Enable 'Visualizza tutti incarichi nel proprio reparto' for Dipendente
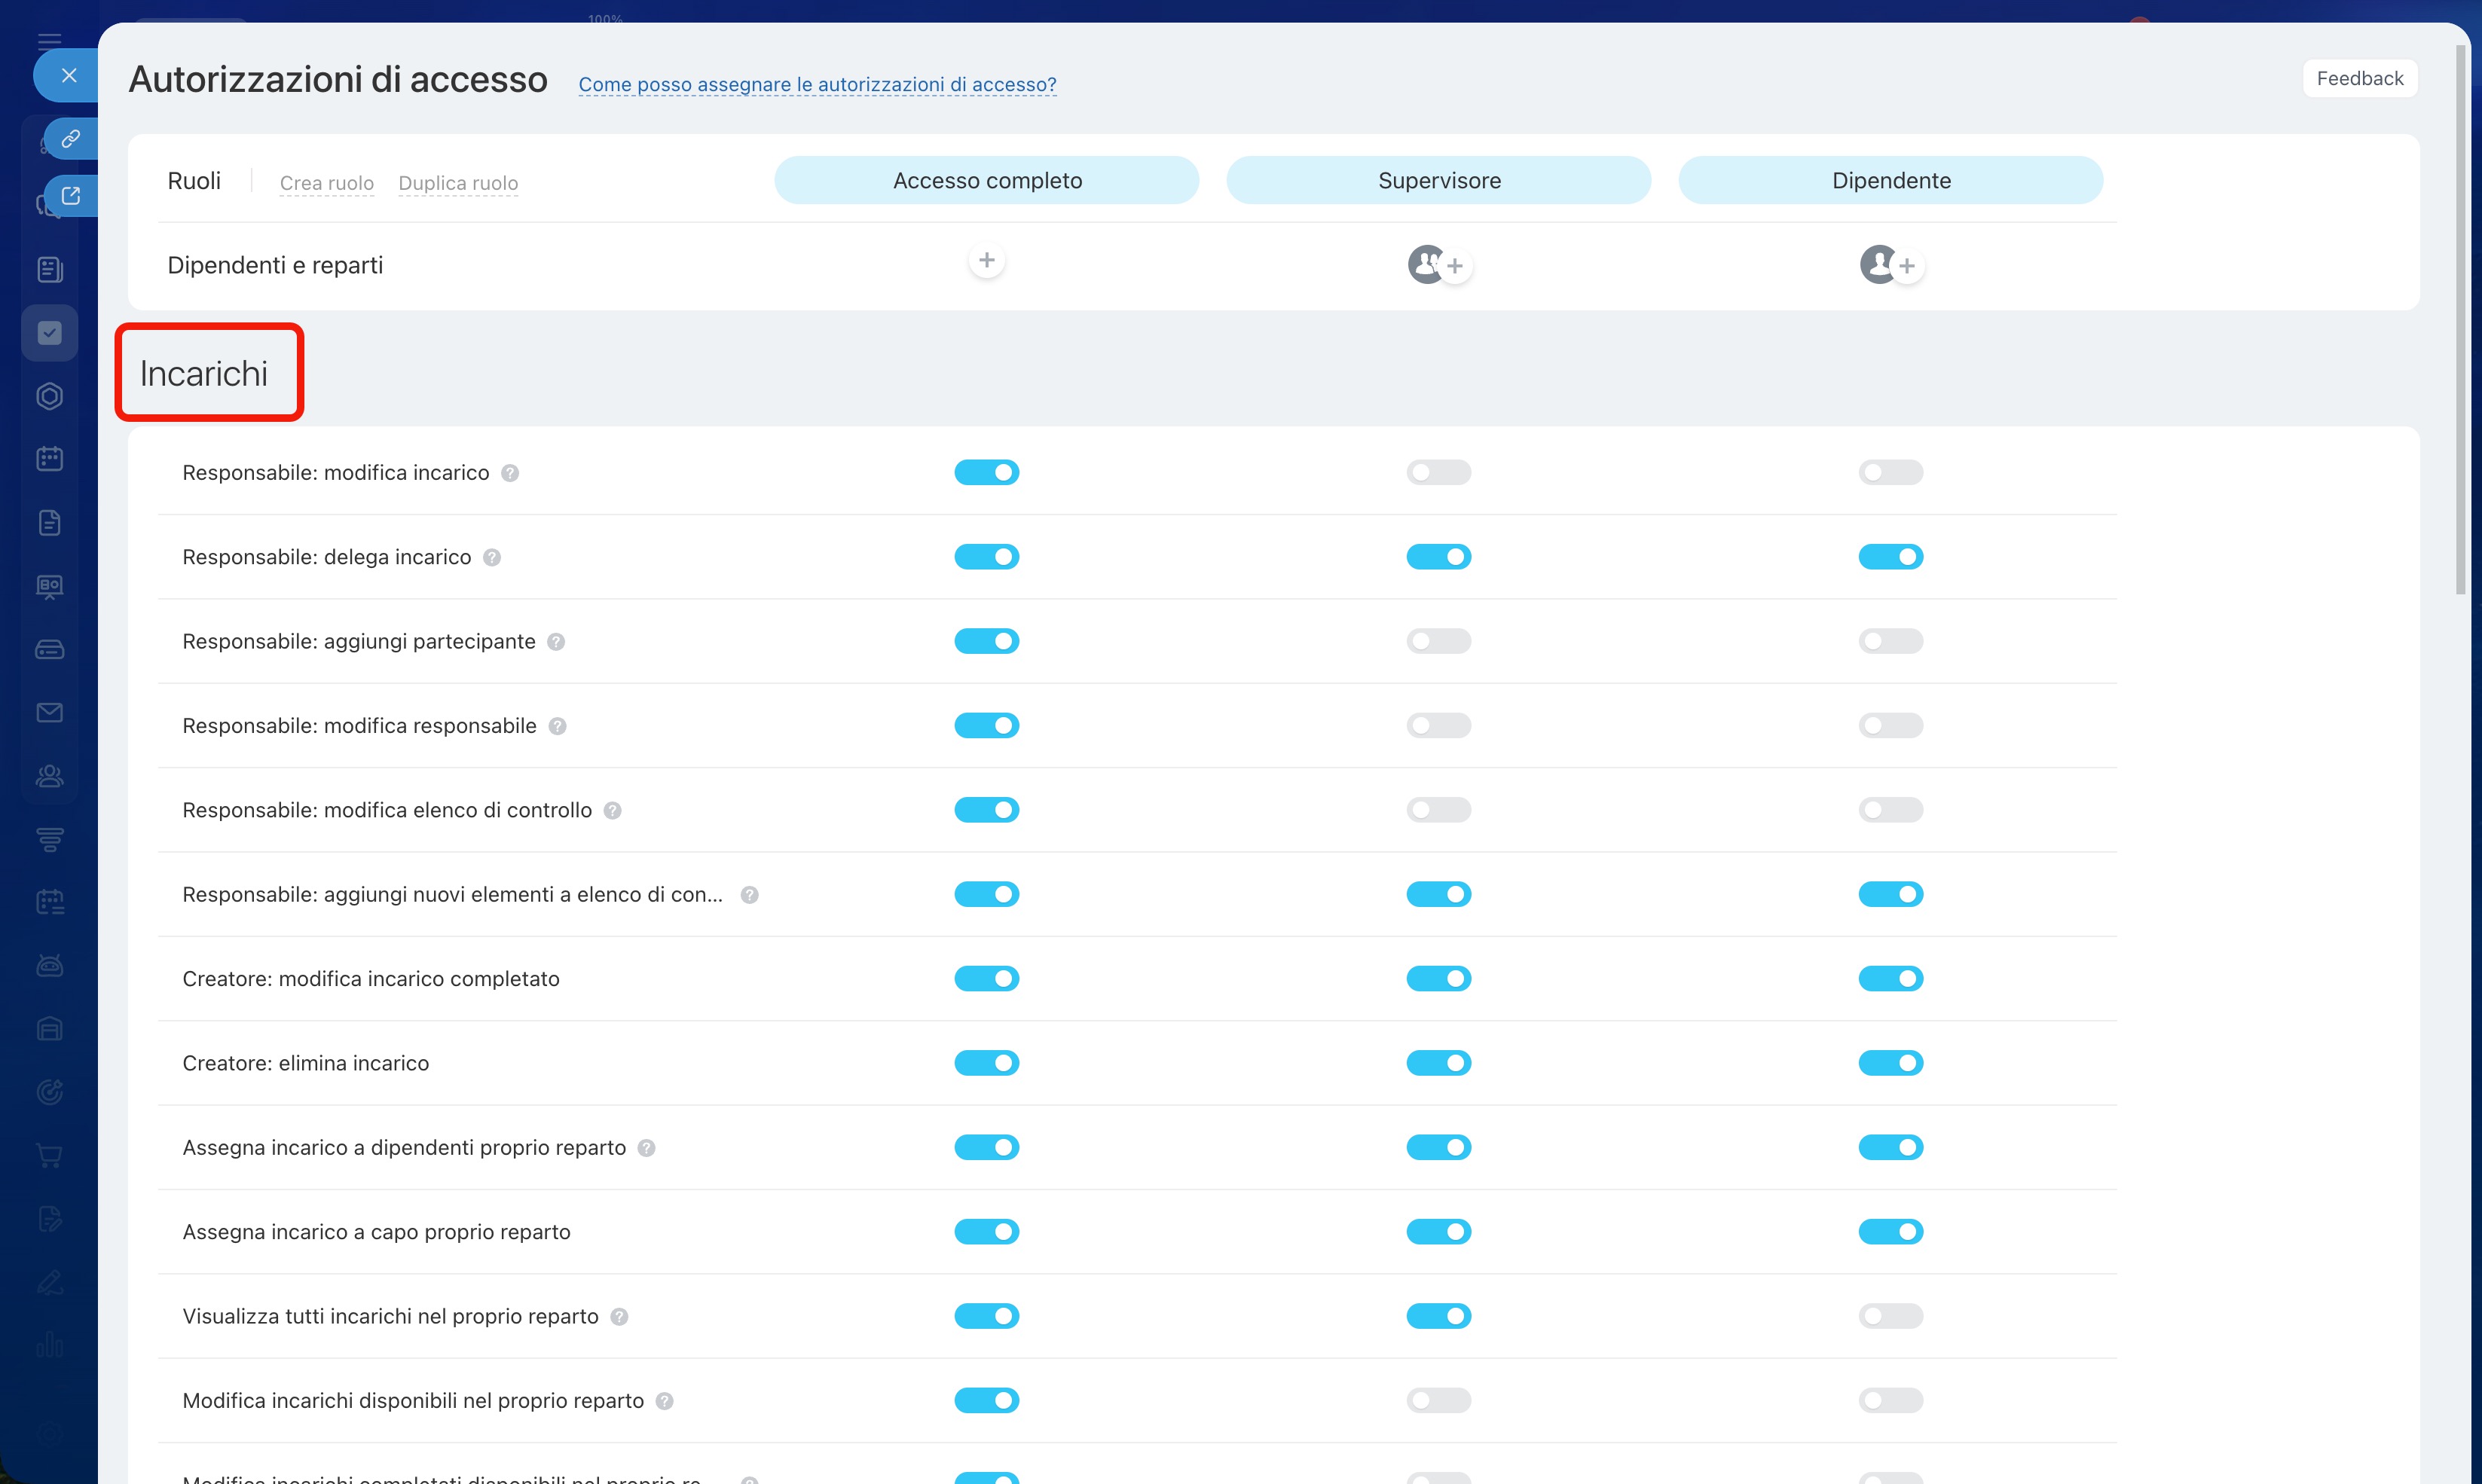Viewport: 2482px width, 1484px height. 1890,1316
